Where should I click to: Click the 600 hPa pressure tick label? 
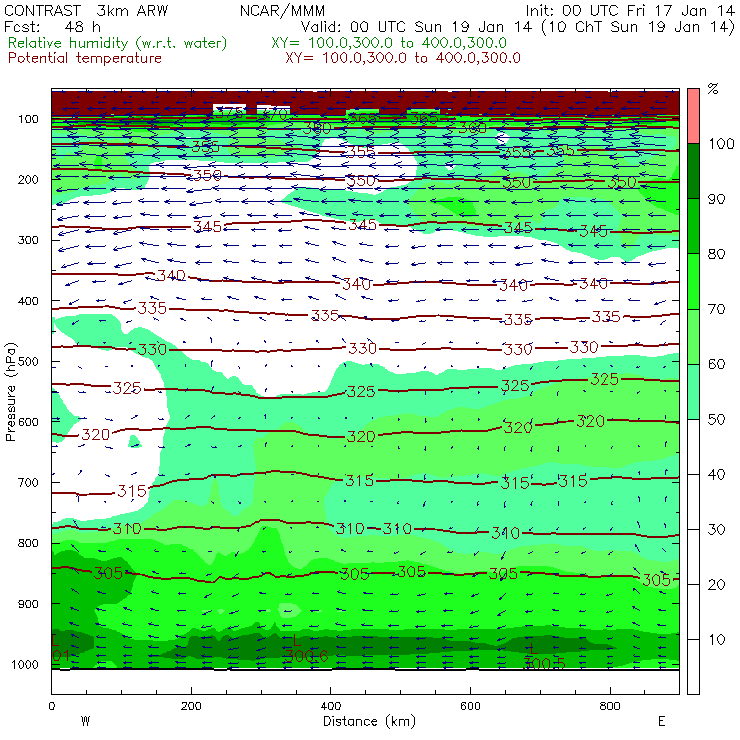(28, 422)
